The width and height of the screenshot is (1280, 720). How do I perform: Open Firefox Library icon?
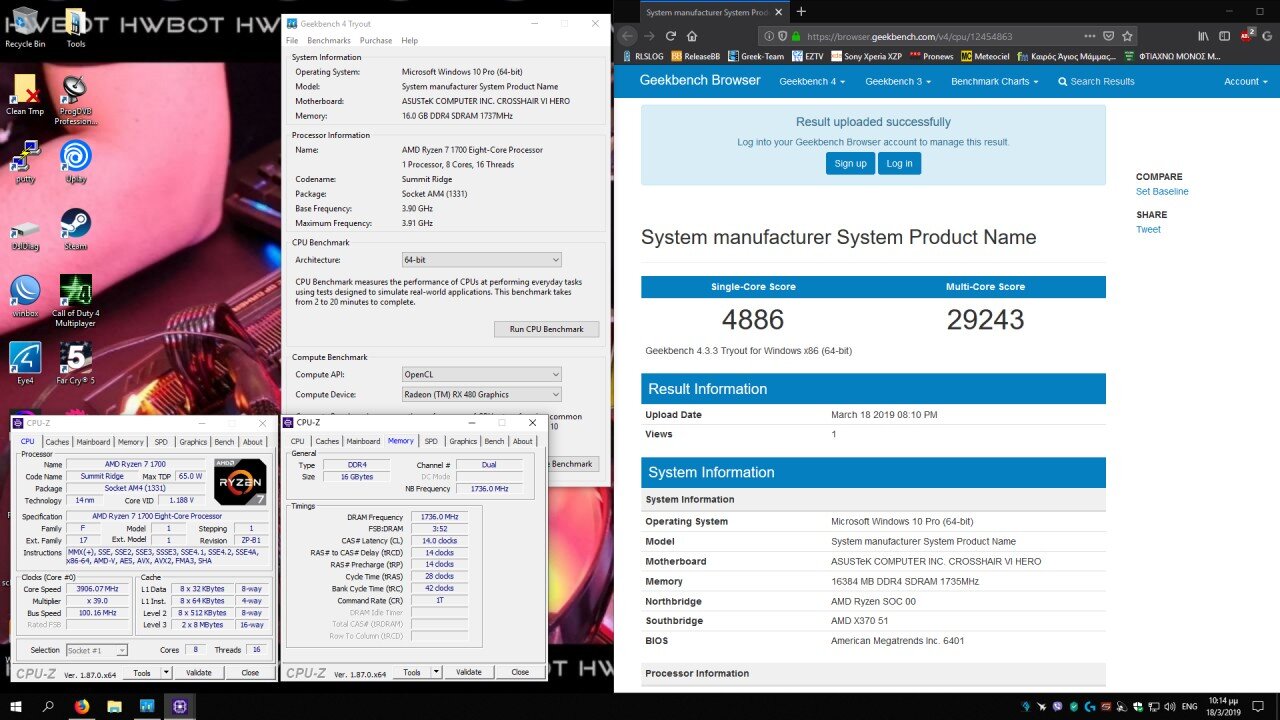(1204, 36)
